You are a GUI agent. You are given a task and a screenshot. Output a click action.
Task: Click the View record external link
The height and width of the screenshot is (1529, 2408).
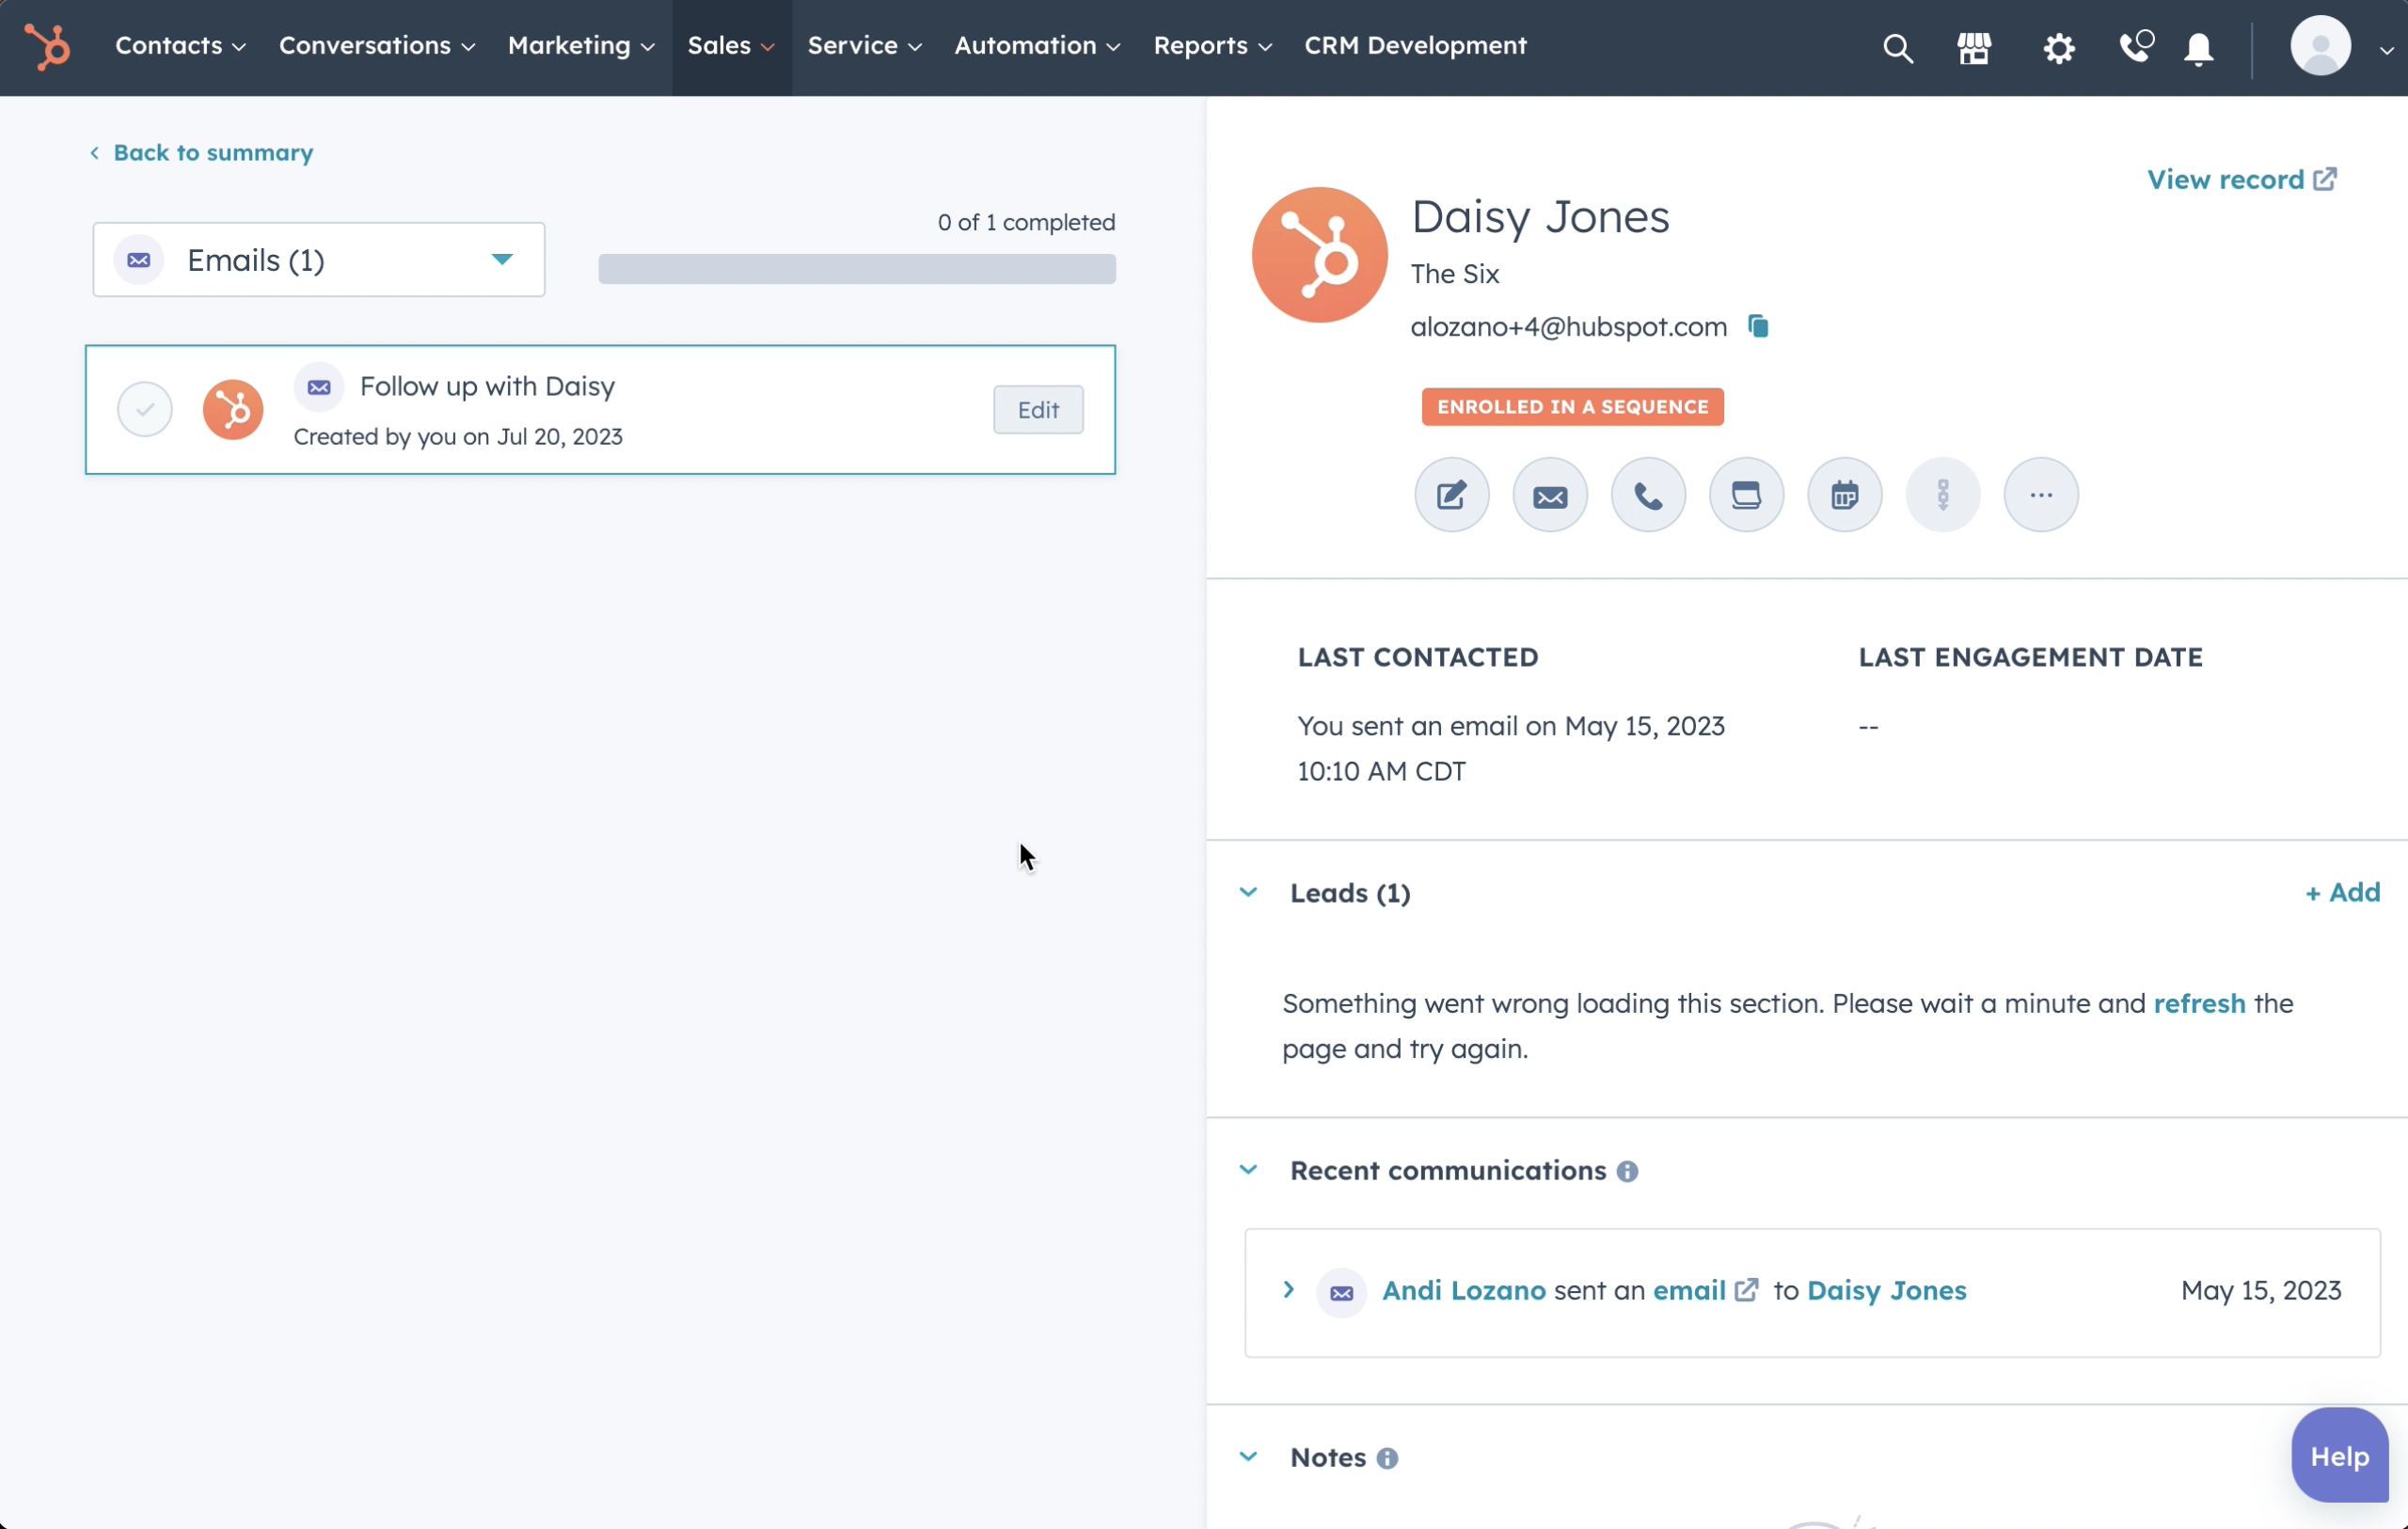pyautogui.click(x=2244, y=179)
